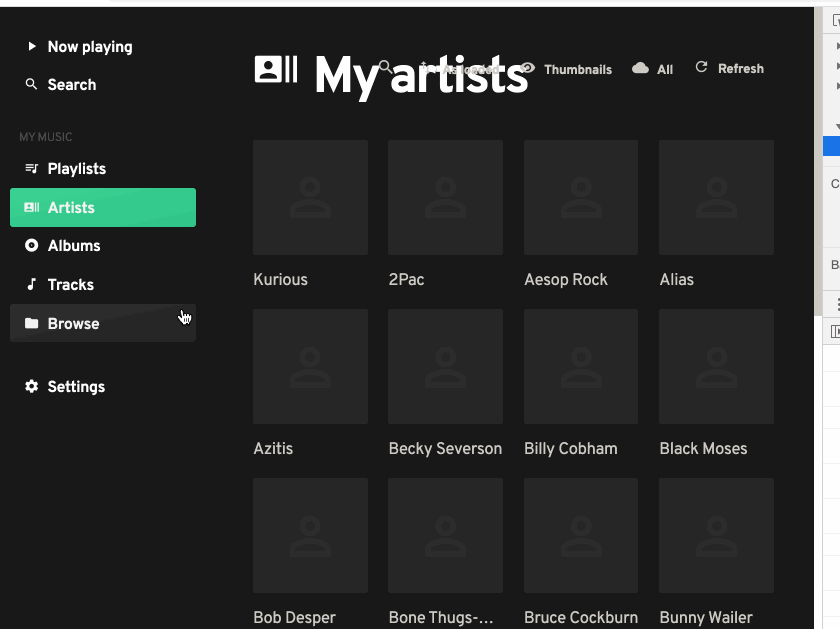
Task: Click the Tracks music note icon
Action: click(x=31, y=284)
